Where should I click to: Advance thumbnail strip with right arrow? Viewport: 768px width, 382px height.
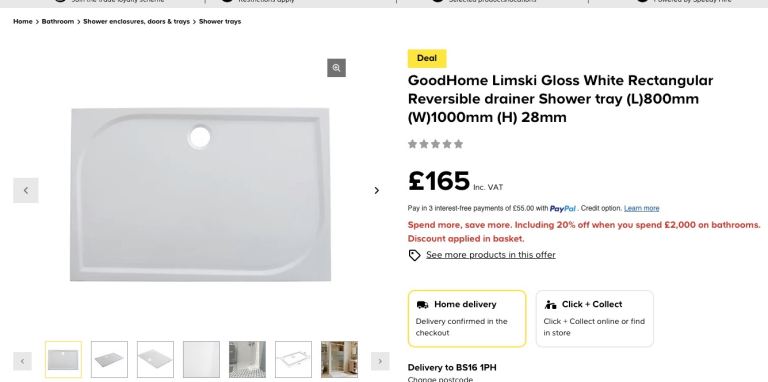click(380, 361)
